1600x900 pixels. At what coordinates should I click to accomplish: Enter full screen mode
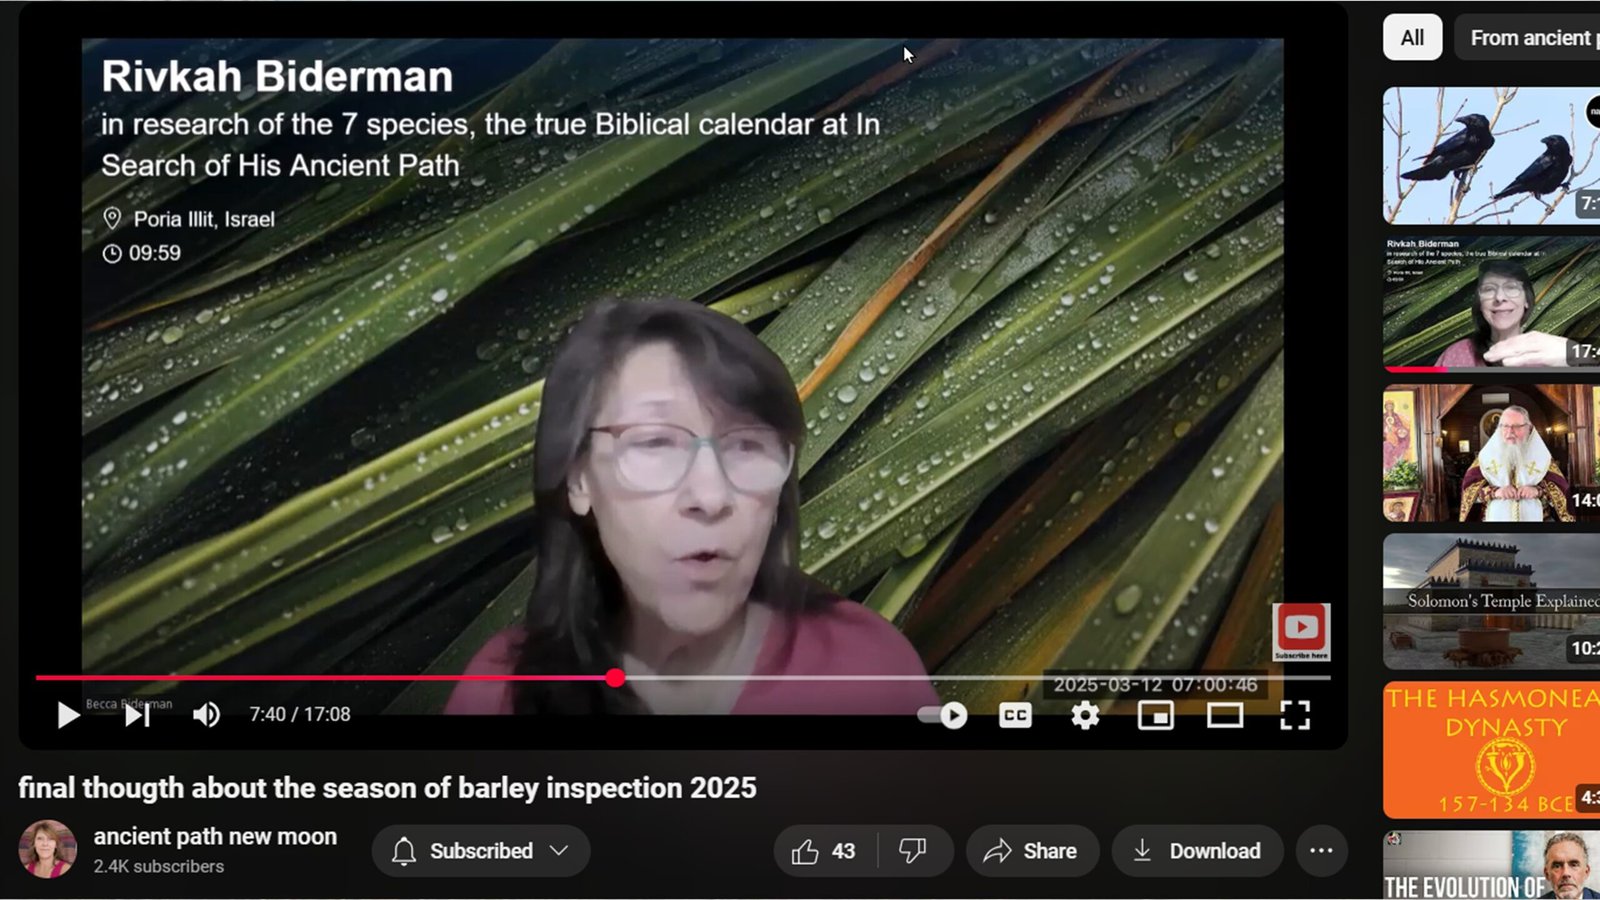1295,715
